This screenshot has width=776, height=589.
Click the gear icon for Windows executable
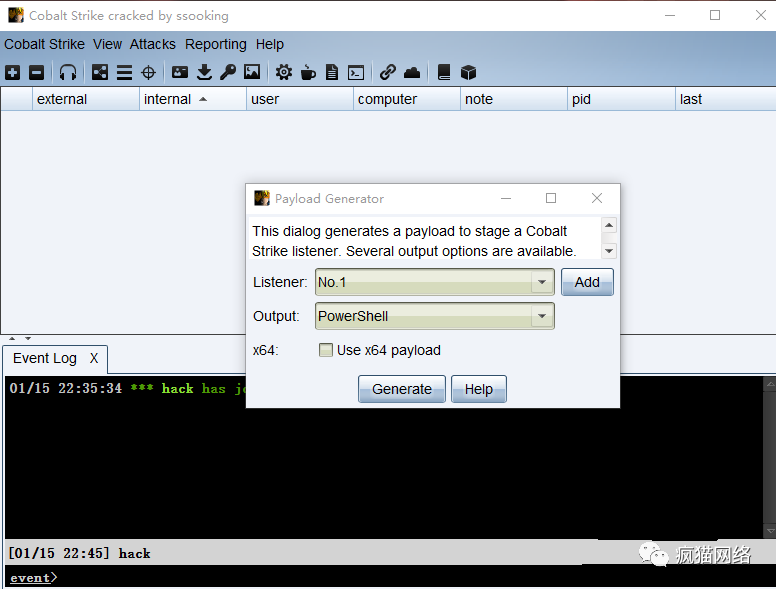click(284, 73)
